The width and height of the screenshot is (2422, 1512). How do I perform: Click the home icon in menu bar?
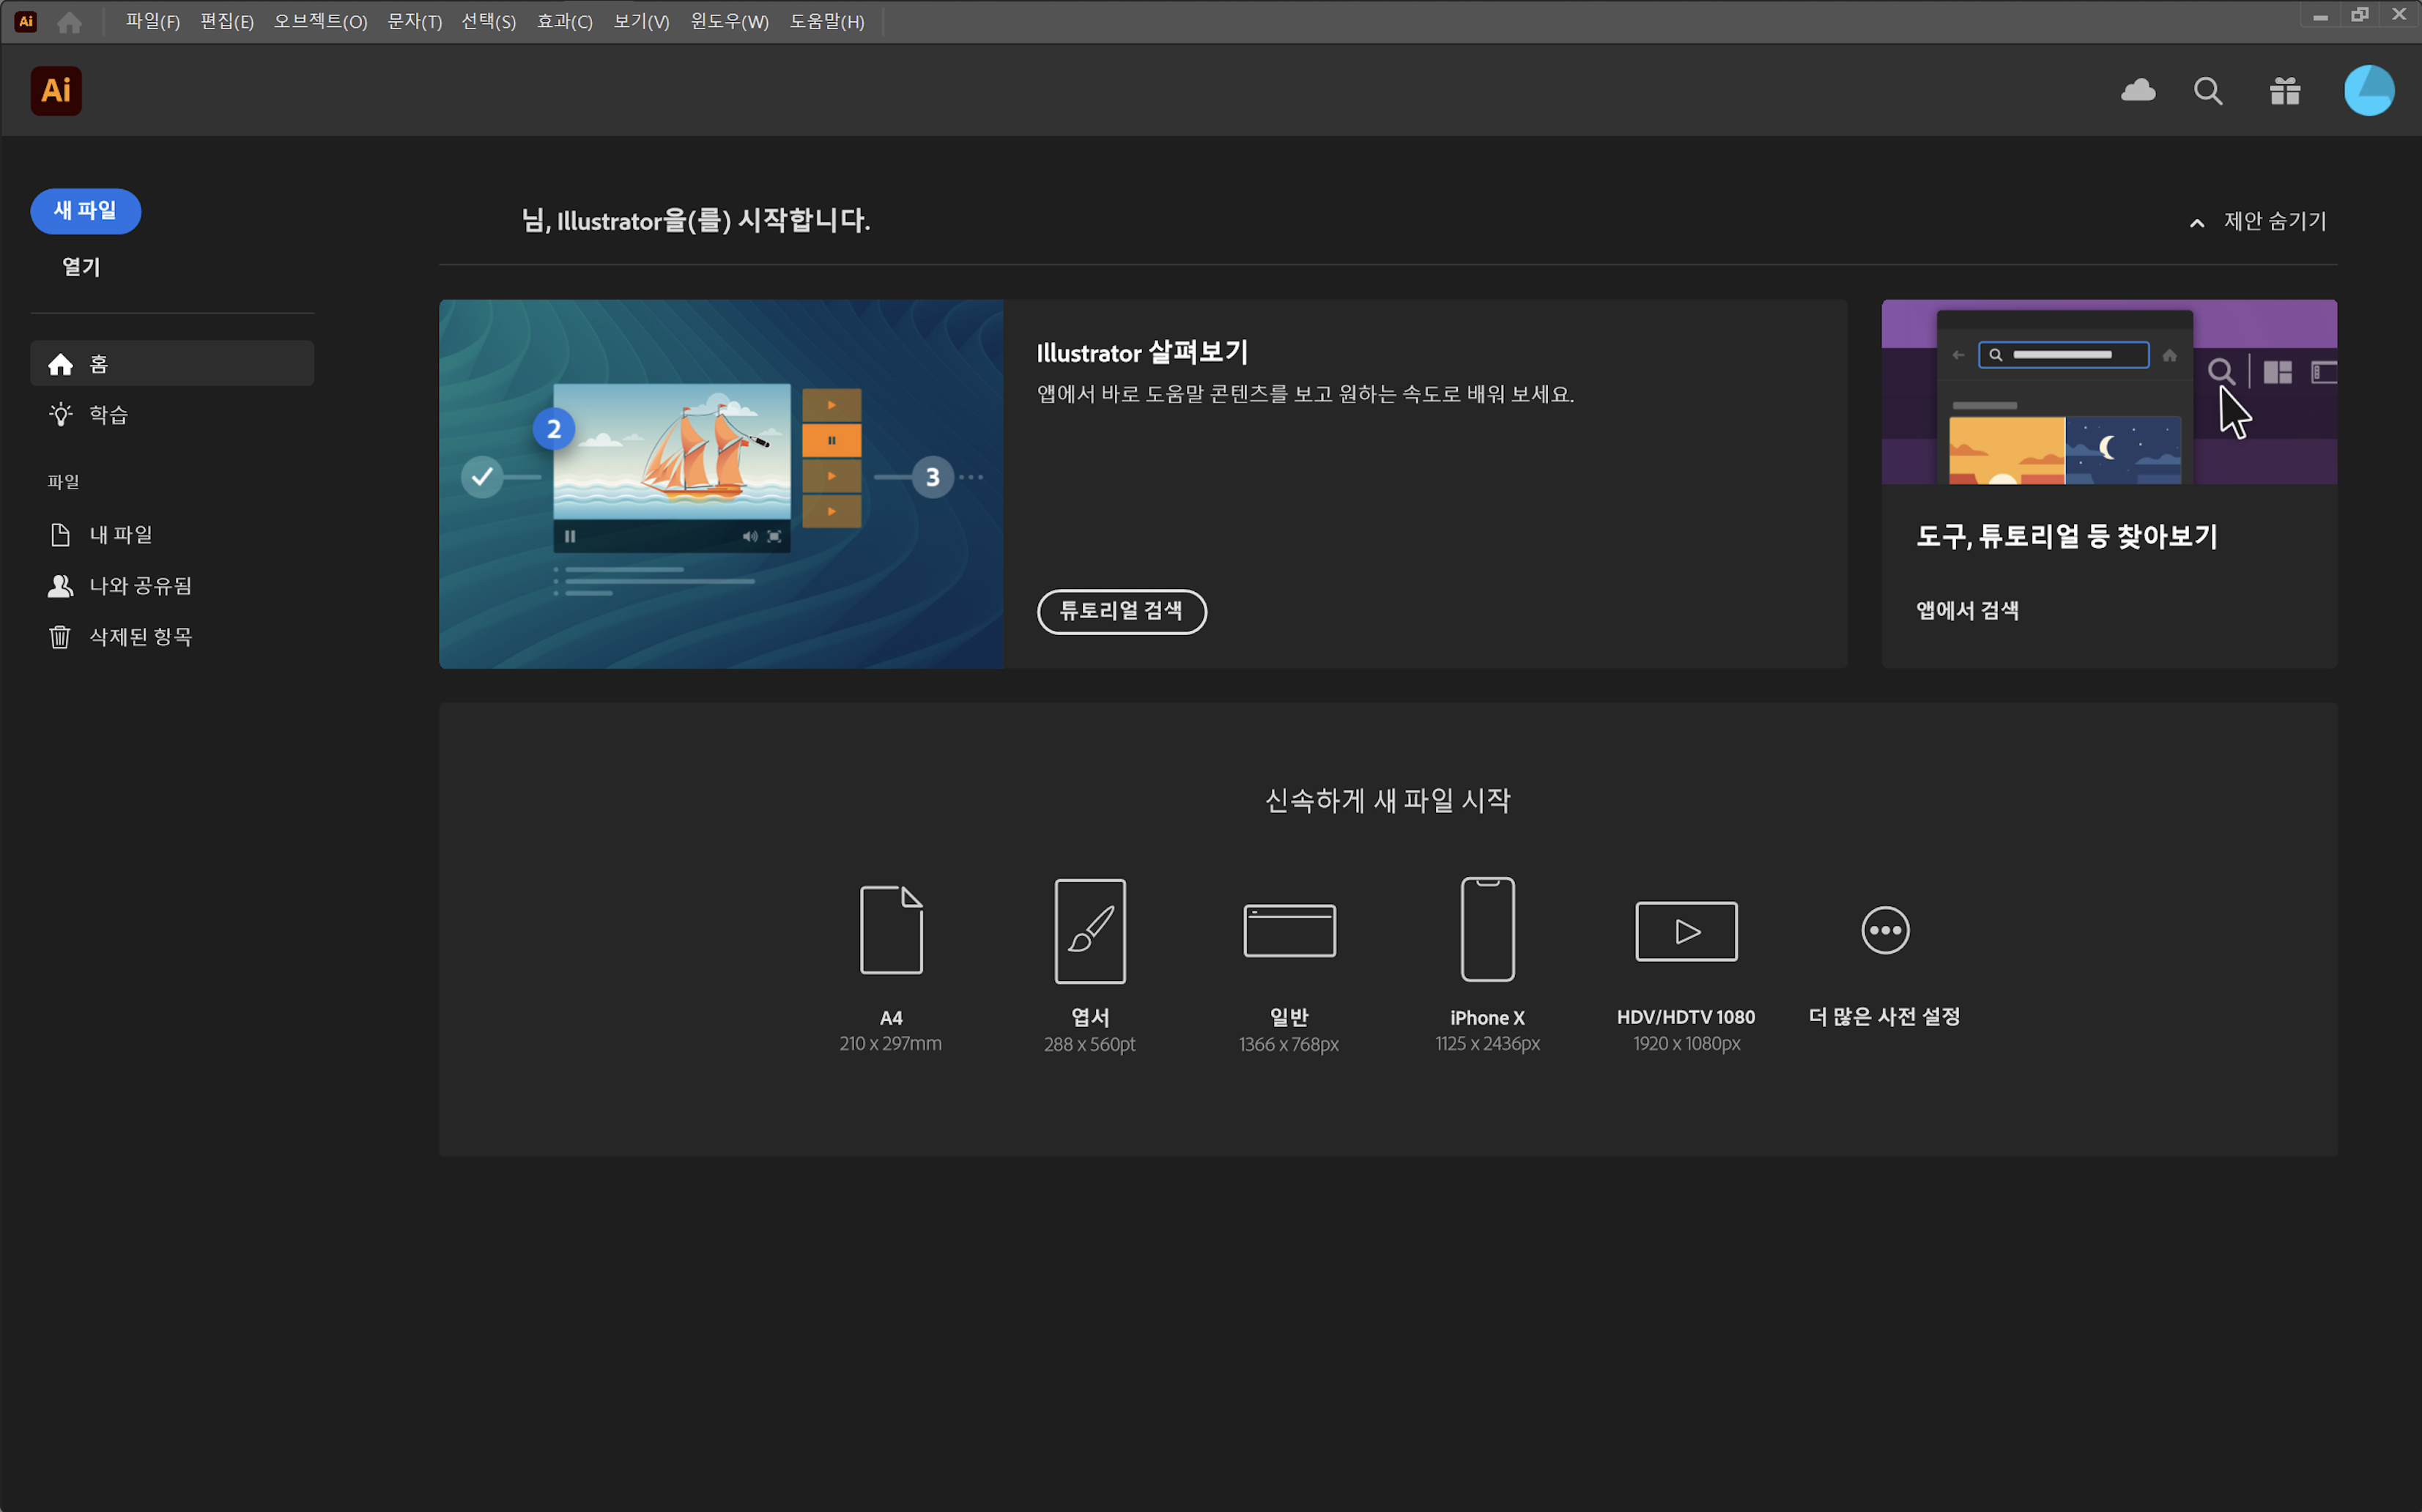click(69, 22)
